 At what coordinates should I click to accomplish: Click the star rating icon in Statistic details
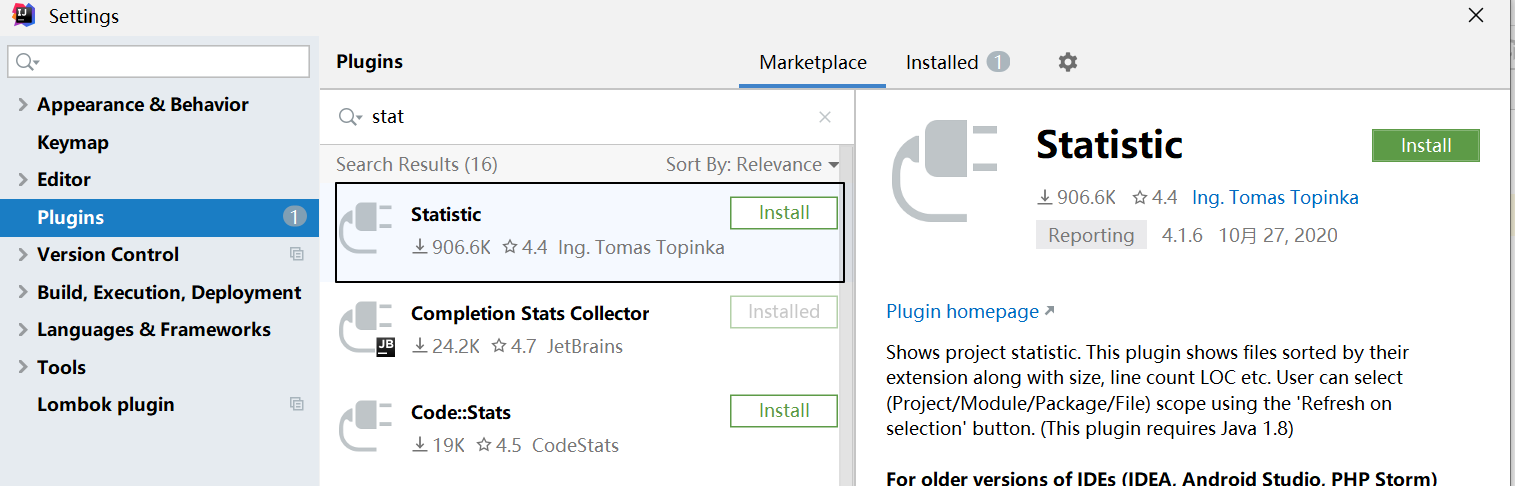pyautogui.click(x=1139, y=198)
